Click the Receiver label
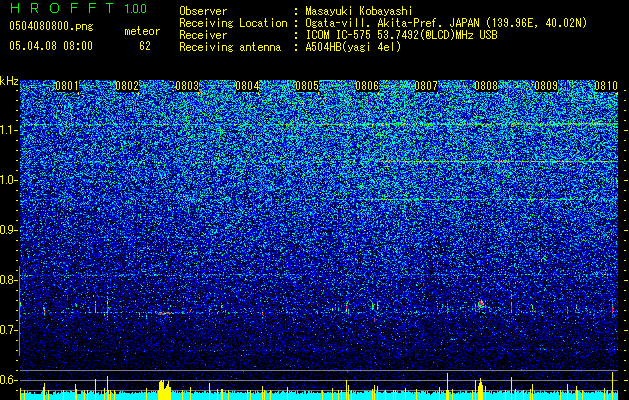Image resolution: width=629 pixels, height=400 pixels. (x=203, y=35)
